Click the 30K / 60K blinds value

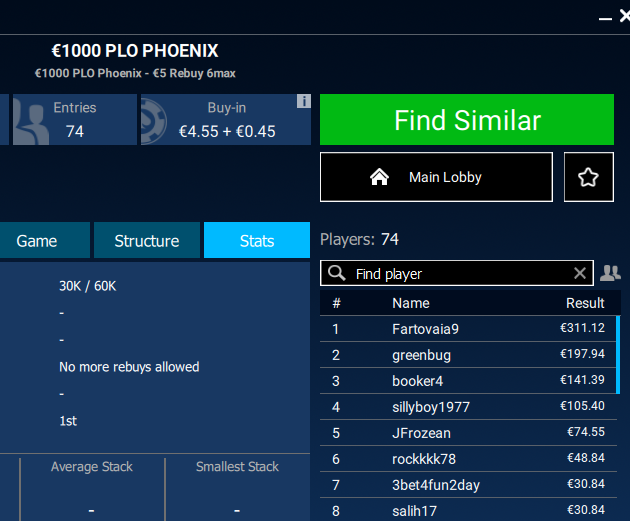[88, 286]
